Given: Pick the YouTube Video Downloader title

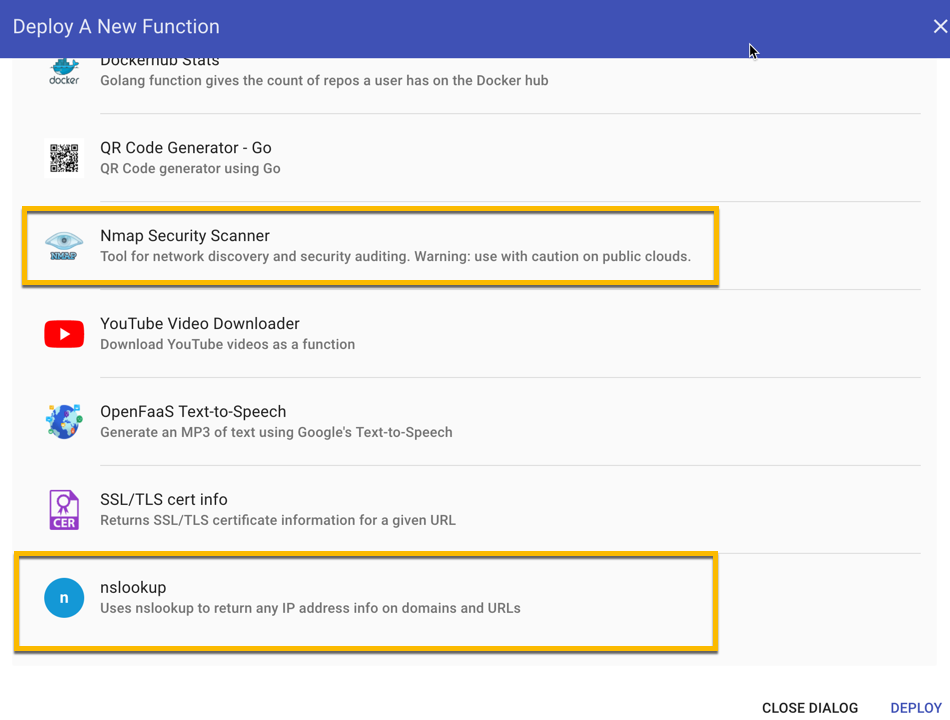Looking at the screenshot, I should coord(200,324).
